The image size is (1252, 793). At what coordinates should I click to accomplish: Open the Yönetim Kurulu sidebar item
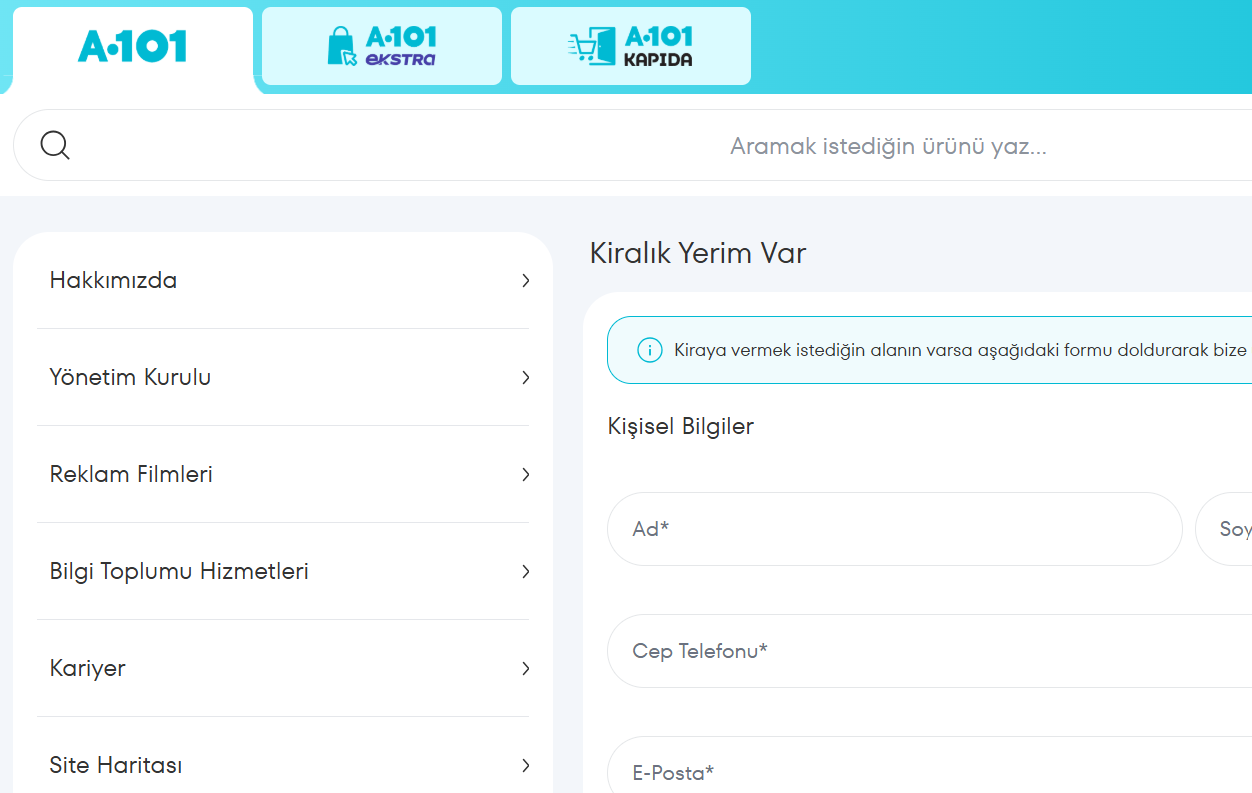coord(283,377)
